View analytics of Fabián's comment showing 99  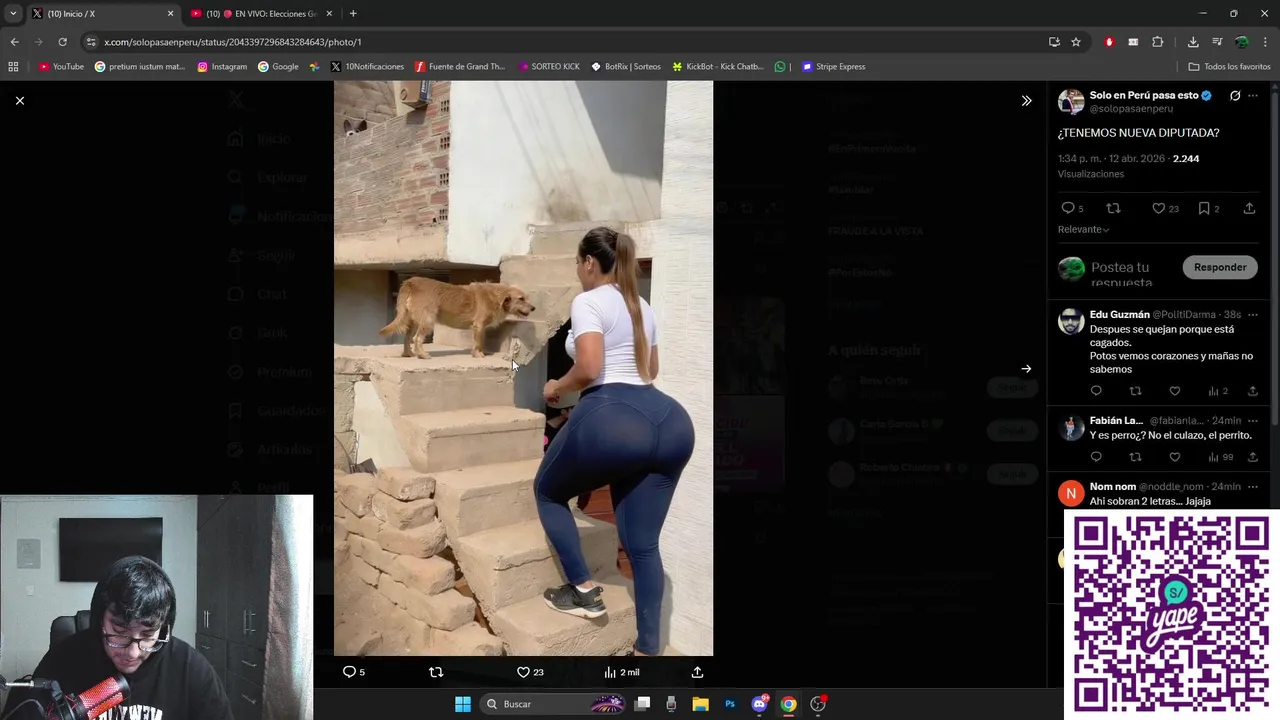click(x=1220, y=457)
